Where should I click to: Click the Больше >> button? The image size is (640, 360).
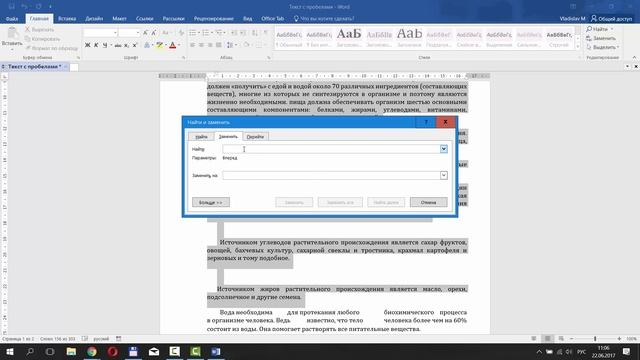(211, 202)
